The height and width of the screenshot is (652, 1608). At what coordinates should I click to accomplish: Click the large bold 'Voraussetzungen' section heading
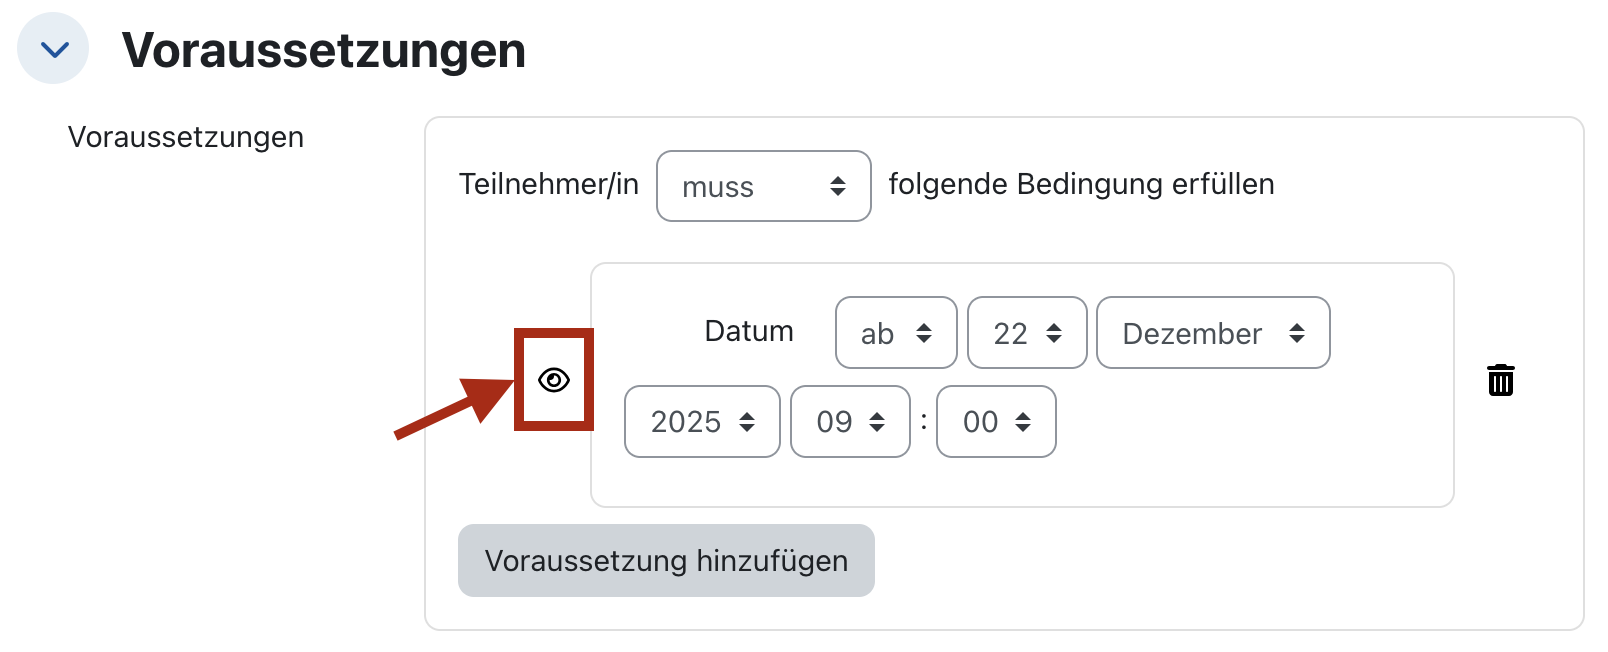pyautogui.click(x=324, y=50)
